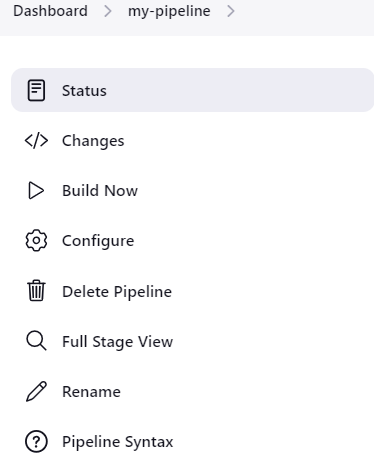Click the Pipeline Syntax question mark icon
Image resolution: width=374 pixels, height=465 pixels.
click(36, 442)
